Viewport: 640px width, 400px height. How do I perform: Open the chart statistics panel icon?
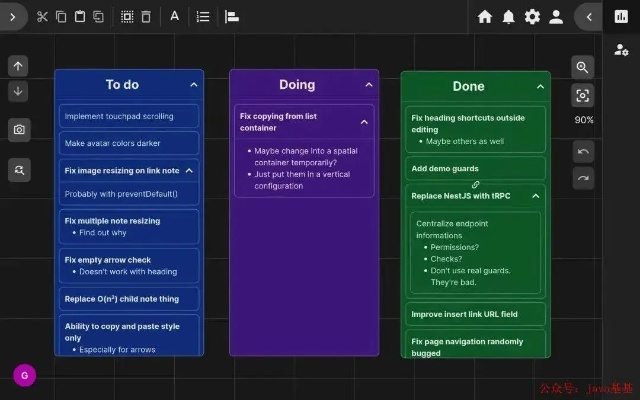click(x=621, y=16)
